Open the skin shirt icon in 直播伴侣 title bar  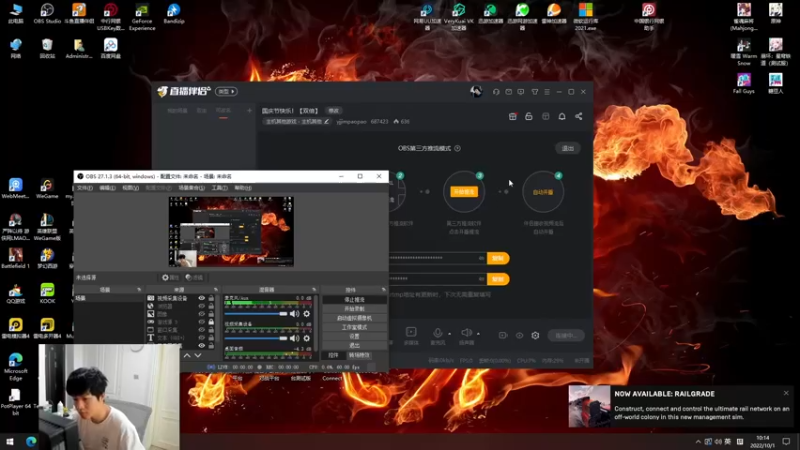[535, 92]
